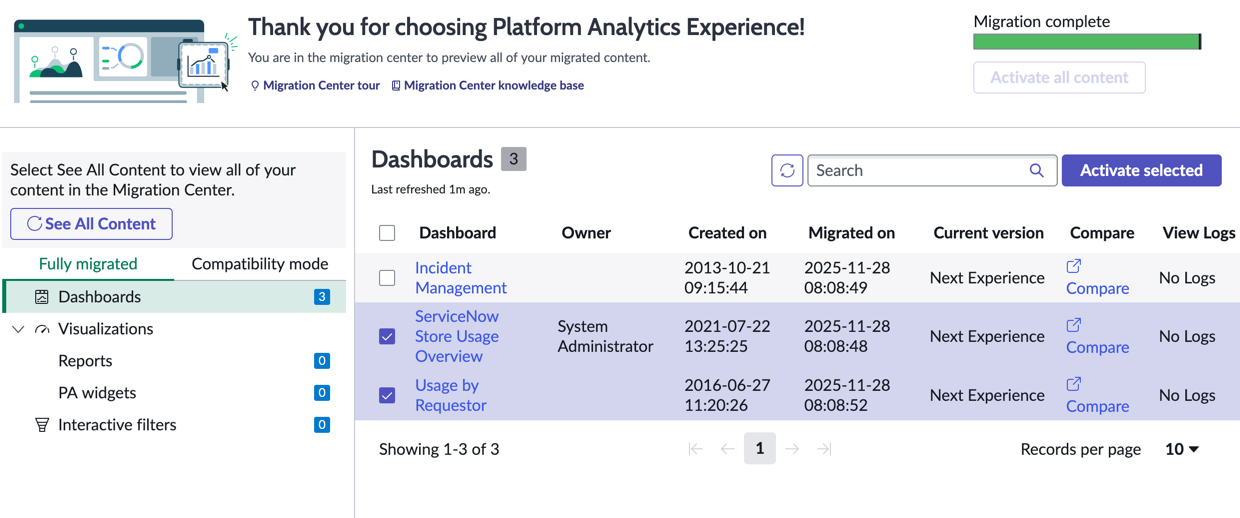Go to the previous page arrow
Image resolution: width=1240 pixels, height=518 pixels.
[728, 449]
